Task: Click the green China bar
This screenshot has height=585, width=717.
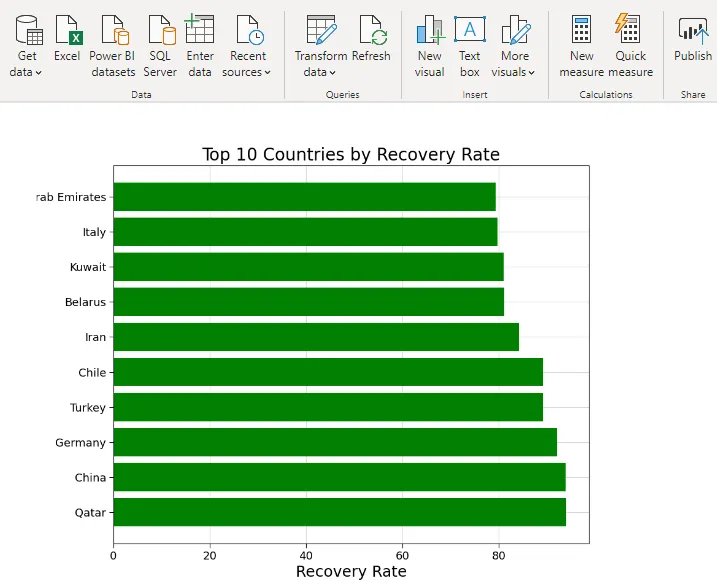Action: click(339, 477)
